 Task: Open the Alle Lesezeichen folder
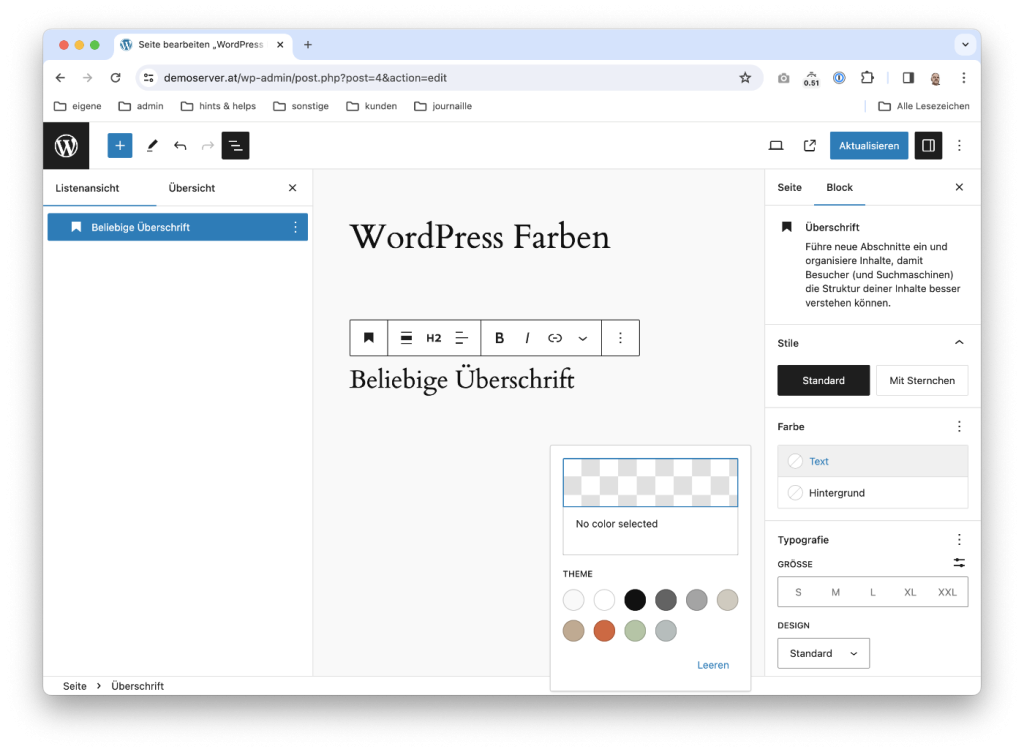[x=923, y=106]
